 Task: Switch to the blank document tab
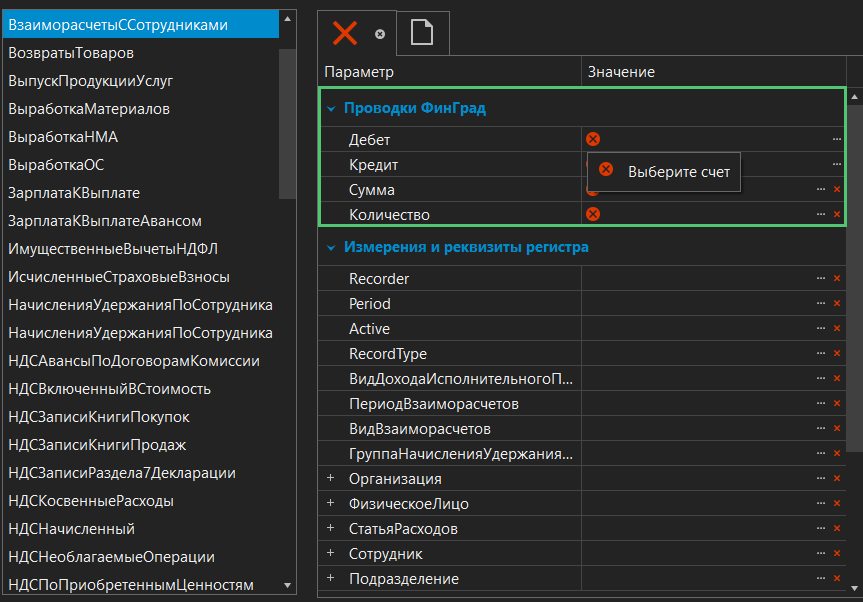point(422,33)
